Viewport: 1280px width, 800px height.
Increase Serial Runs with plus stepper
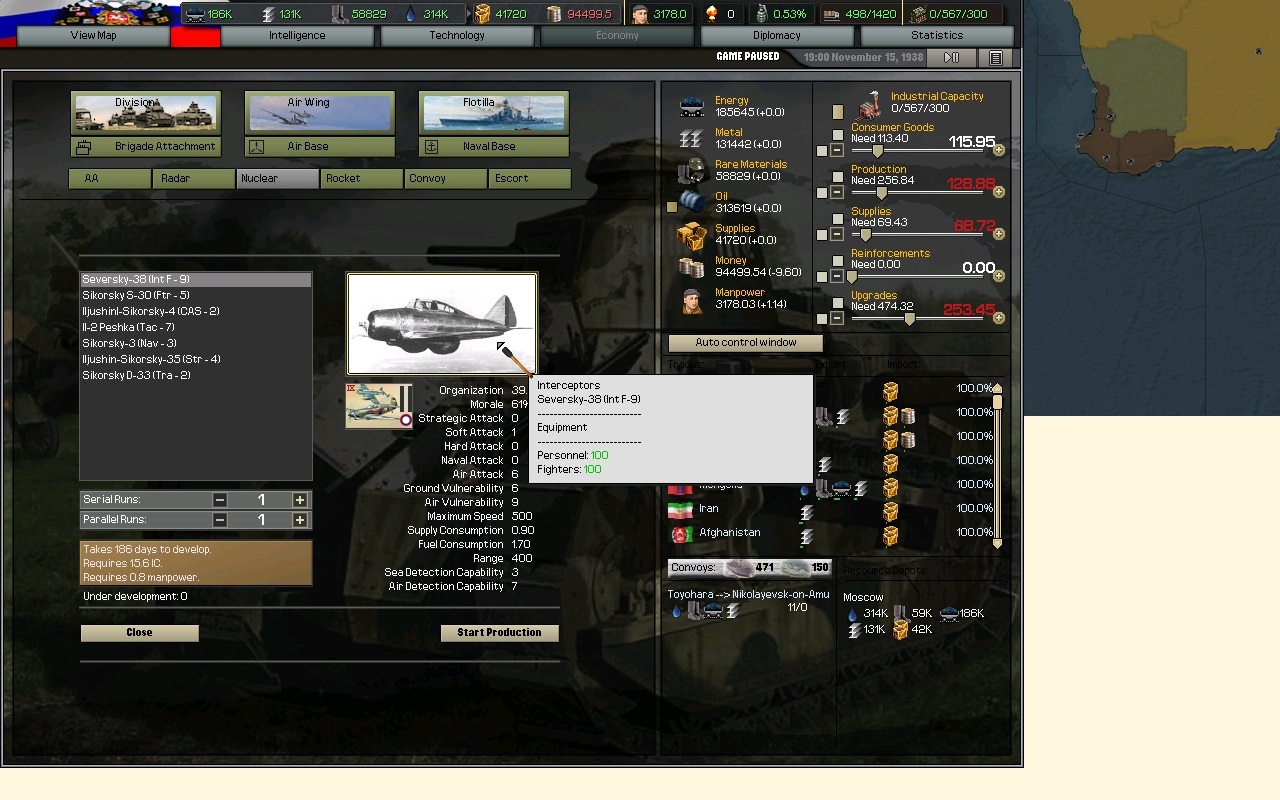[x=299, y=500]
